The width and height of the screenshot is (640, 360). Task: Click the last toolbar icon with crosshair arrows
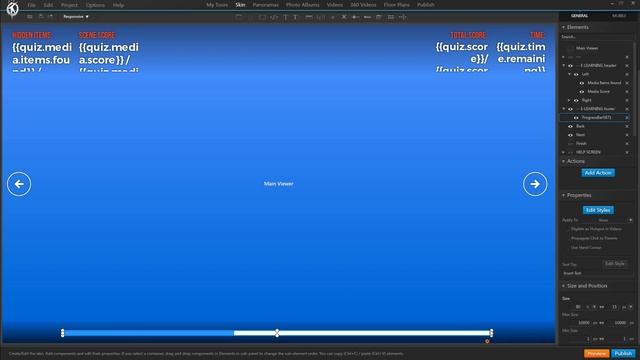[x=402, y=17]
